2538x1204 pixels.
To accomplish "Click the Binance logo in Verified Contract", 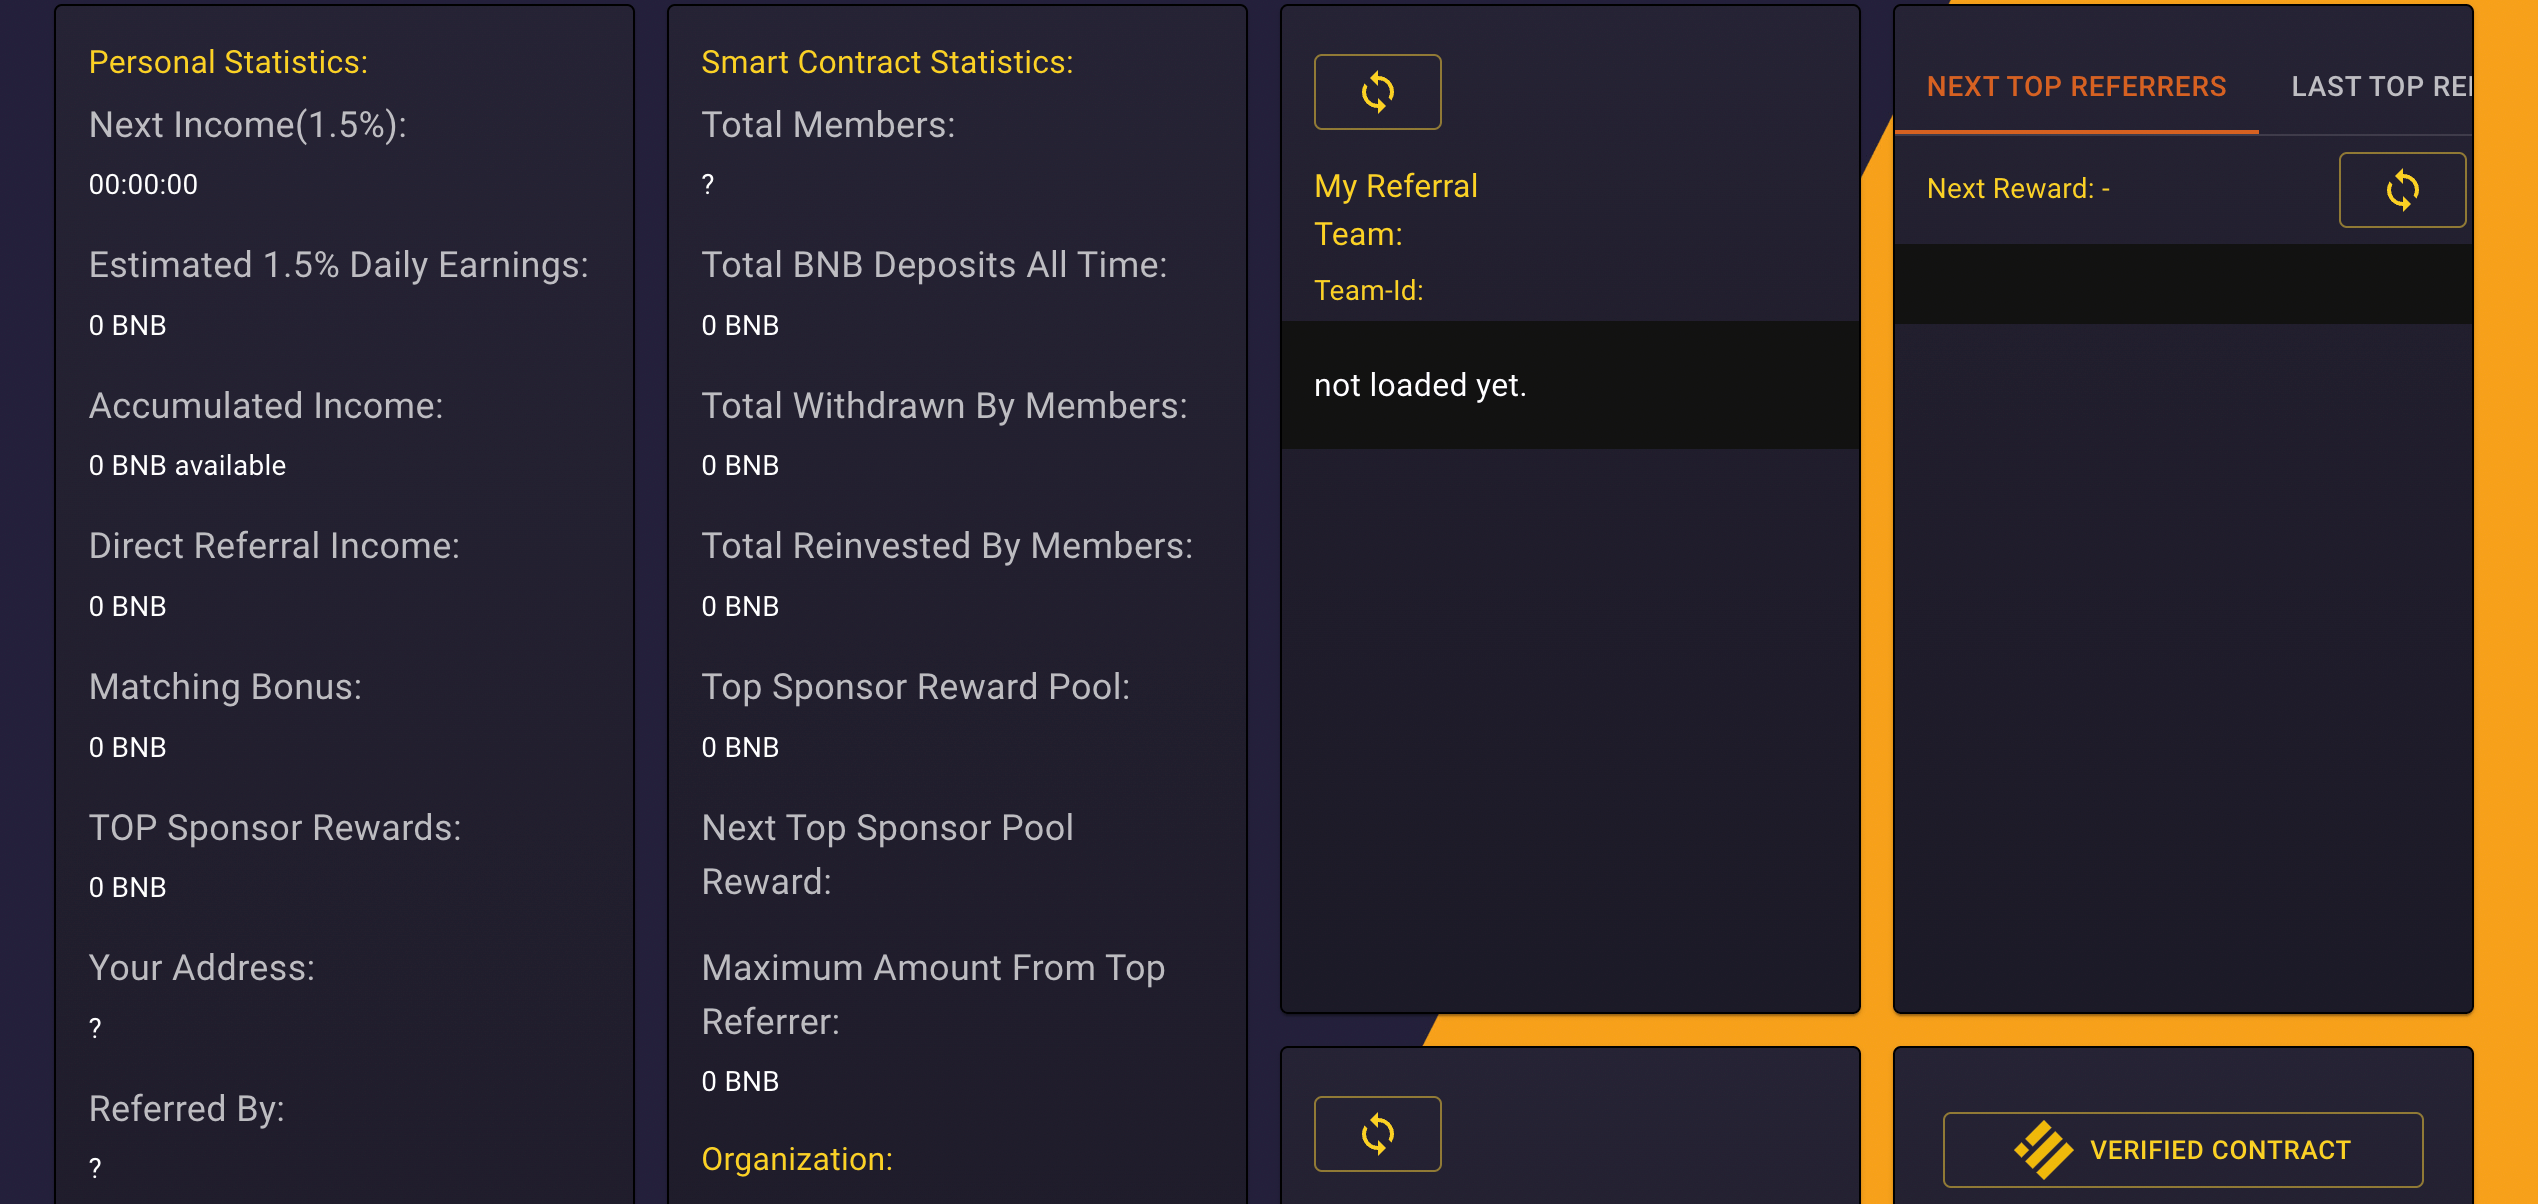I will click(2044, 1150).
